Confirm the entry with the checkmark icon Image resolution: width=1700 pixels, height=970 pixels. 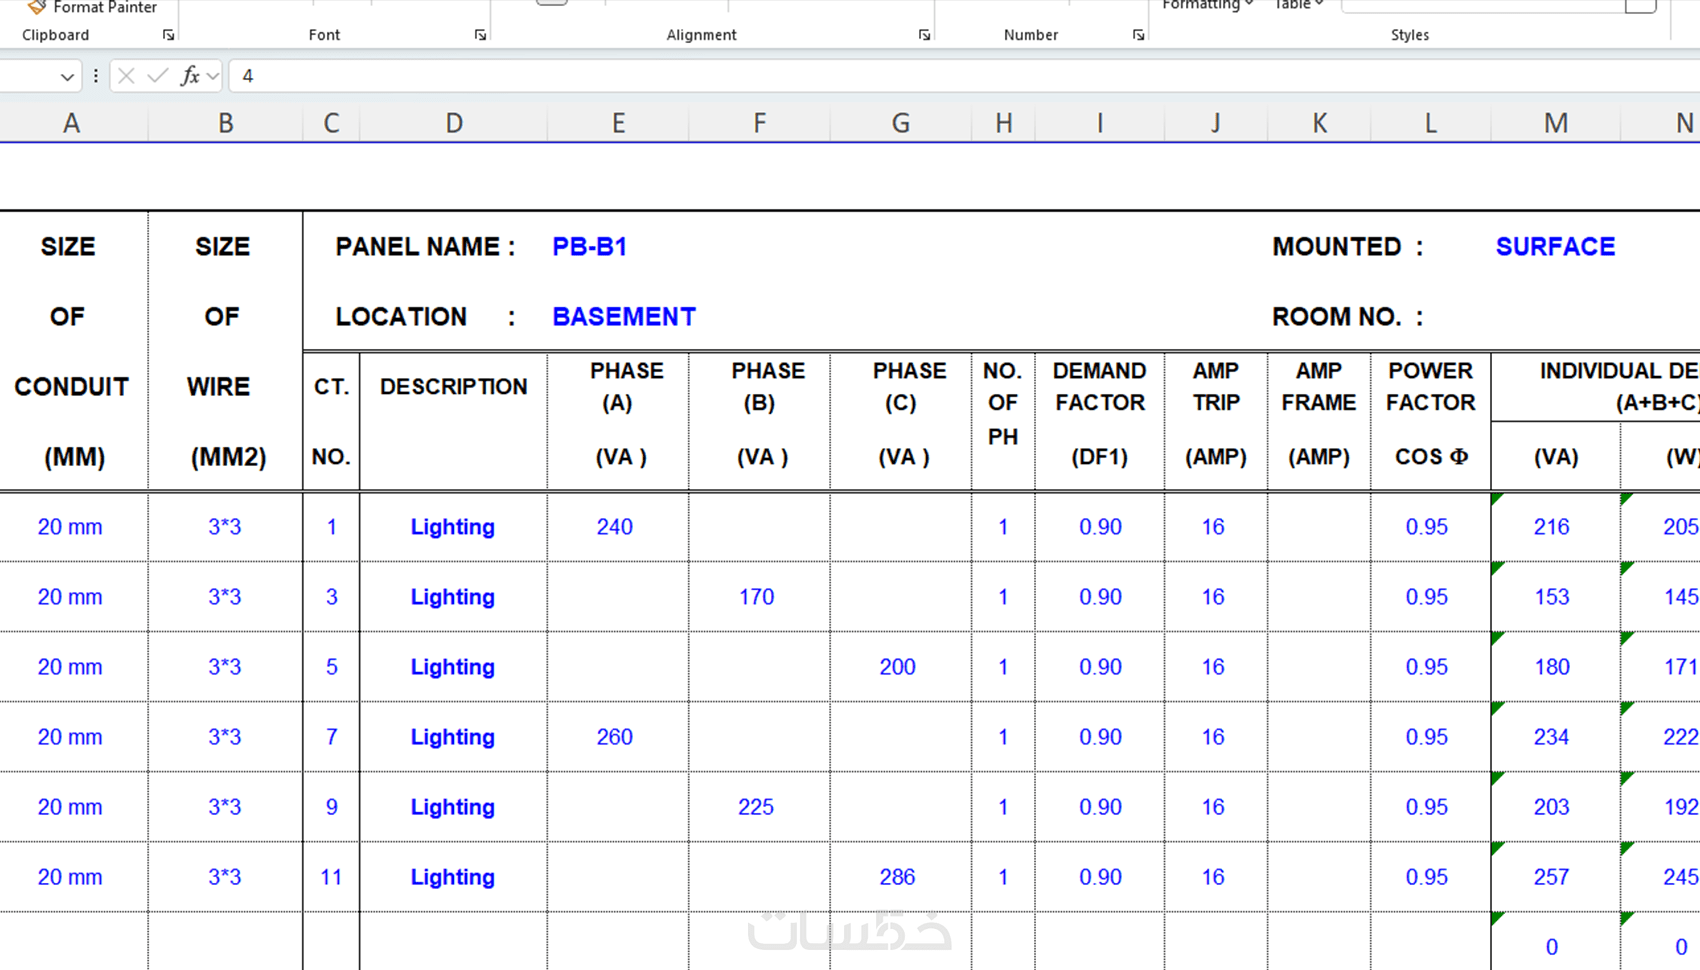(x=157, y=76)
